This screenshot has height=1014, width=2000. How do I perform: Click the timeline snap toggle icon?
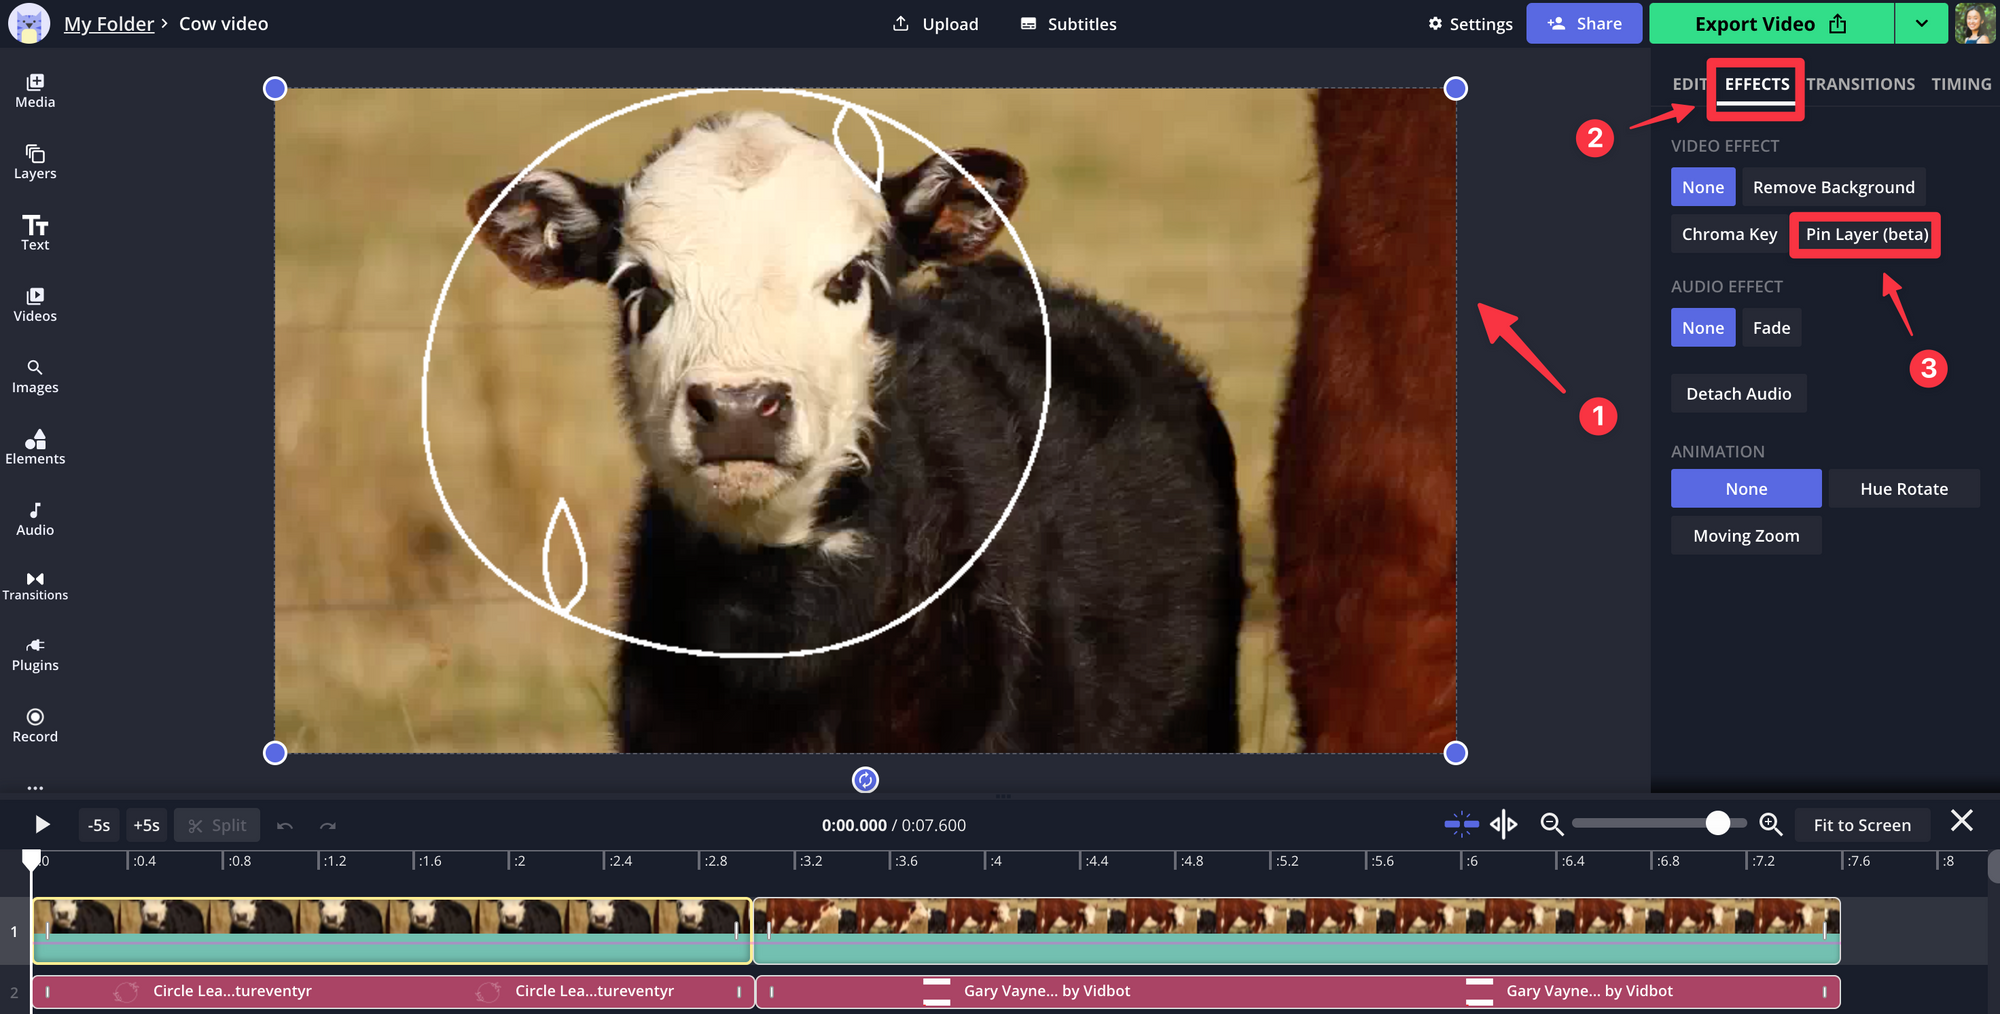[x=1461, y=824]
